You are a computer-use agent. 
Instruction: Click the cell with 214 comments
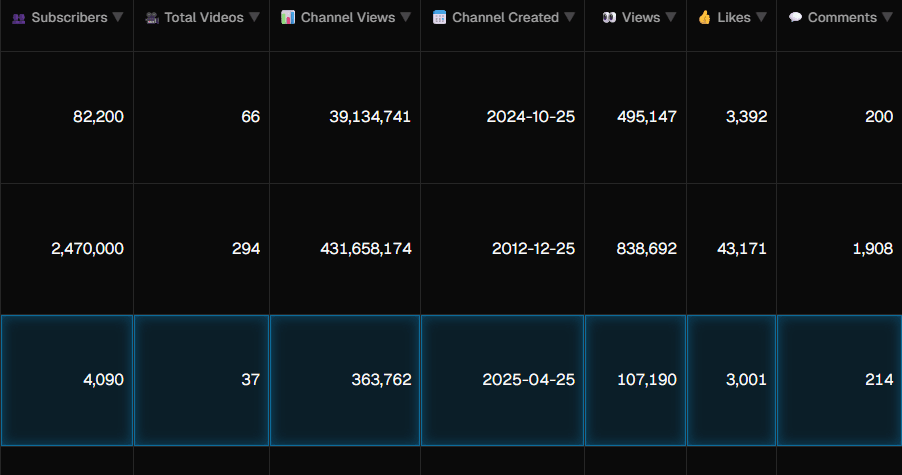click(x=839, y=380)
